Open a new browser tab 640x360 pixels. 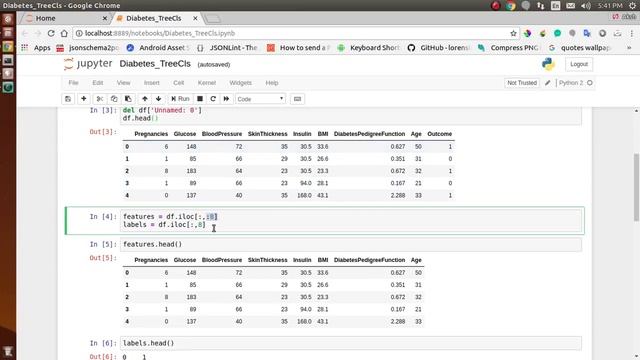212,18
